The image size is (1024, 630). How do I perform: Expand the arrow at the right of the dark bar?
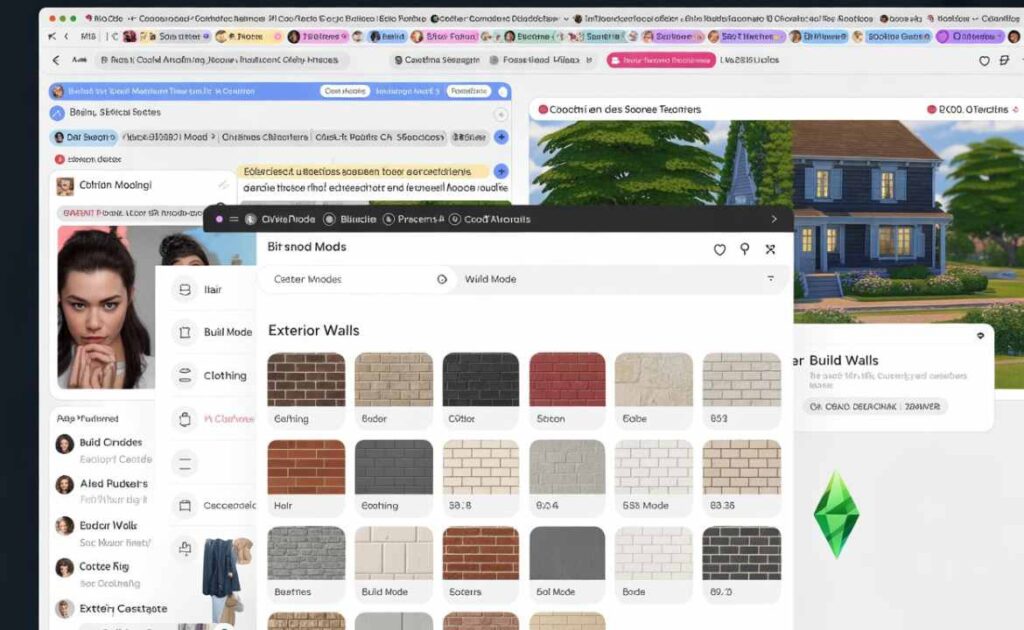(774, 219)
